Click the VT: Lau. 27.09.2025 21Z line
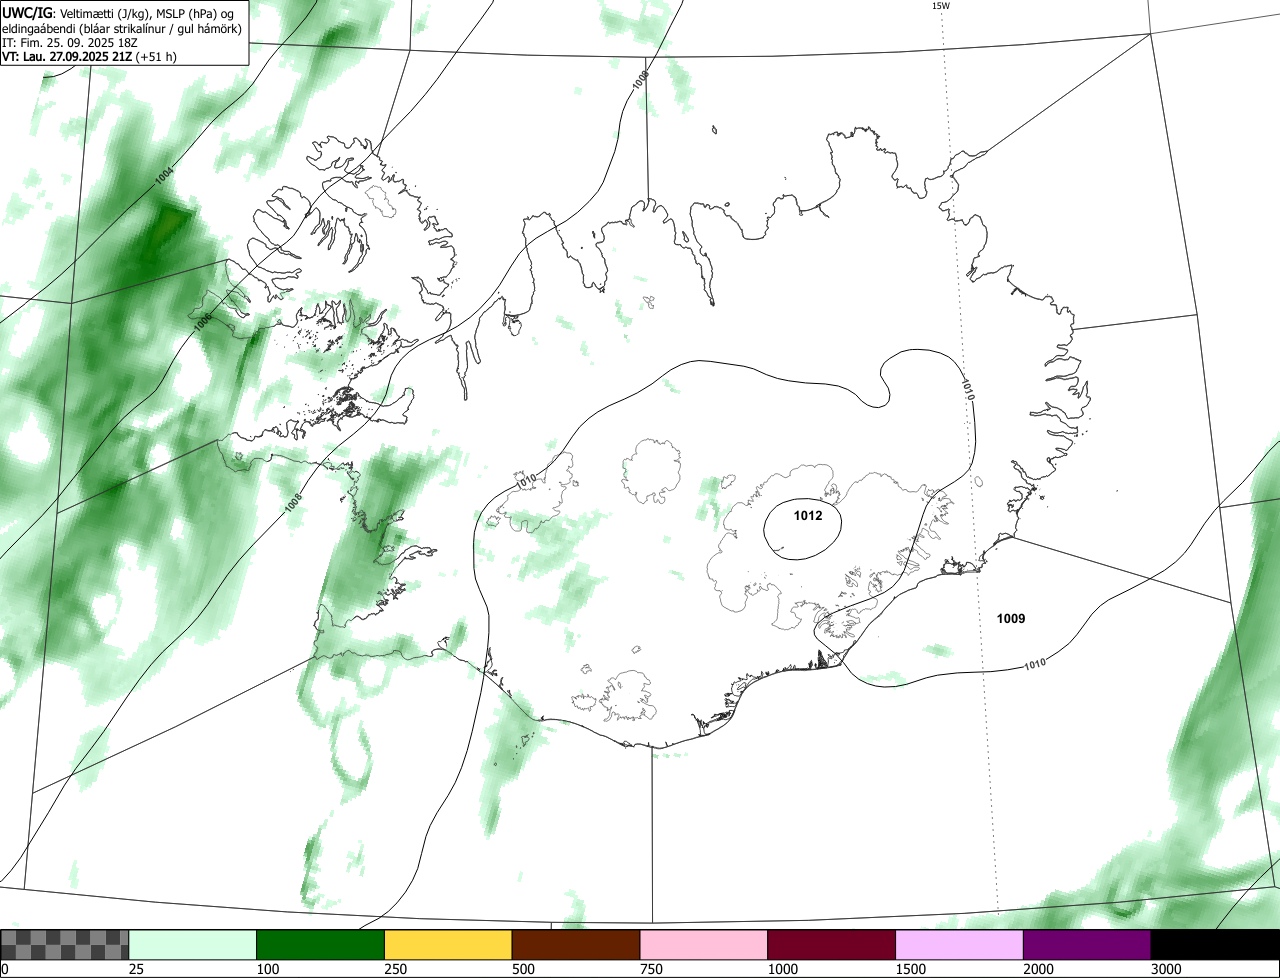The width and height of the screenshot is (1280, 978). click(89, 56)
